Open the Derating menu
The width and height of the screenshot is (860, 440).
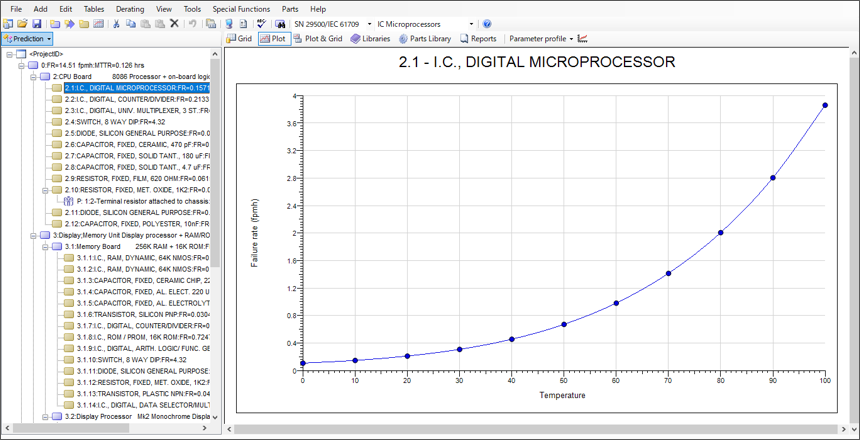tap(130, 9)
